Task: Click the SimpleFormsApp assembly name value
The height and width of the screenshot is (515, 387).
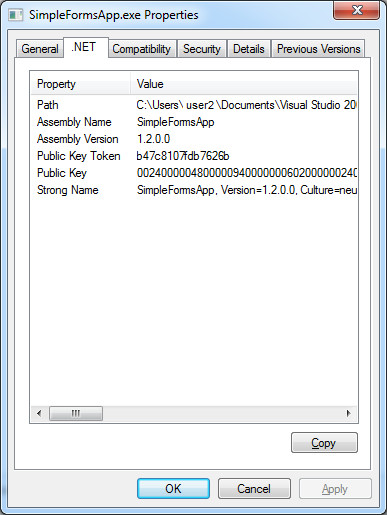Action: click(x=175, y=122)
